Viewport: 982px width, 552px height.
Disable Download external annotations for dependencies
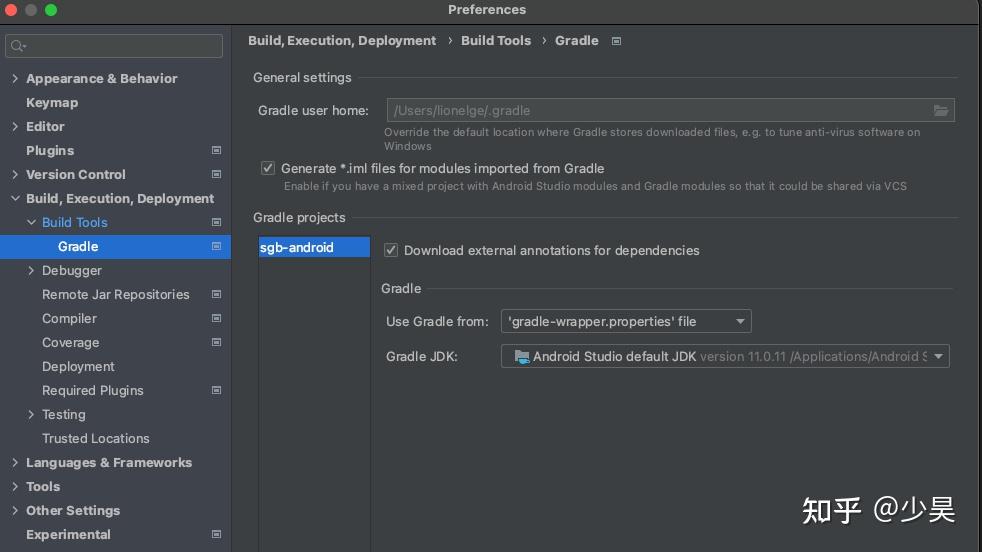pyautogui.click(x=391, y=251)
